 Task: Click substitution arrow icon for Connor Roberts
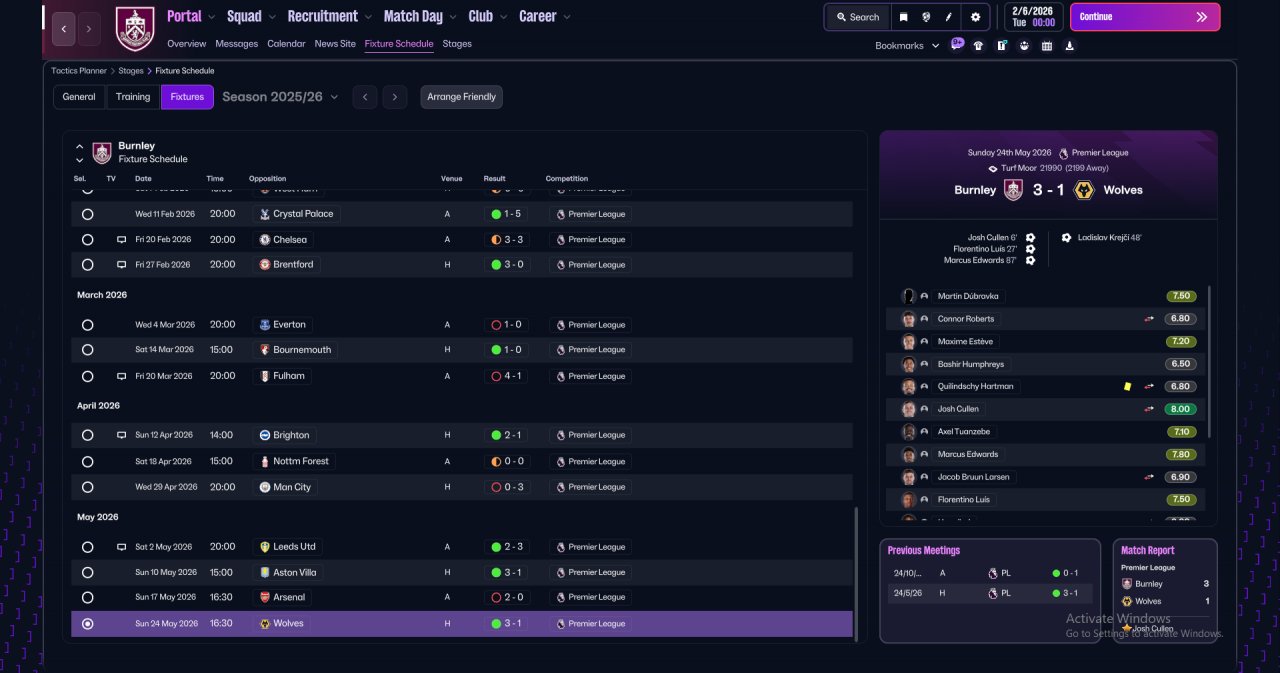pyautogui.click(x=1149, y=319)
